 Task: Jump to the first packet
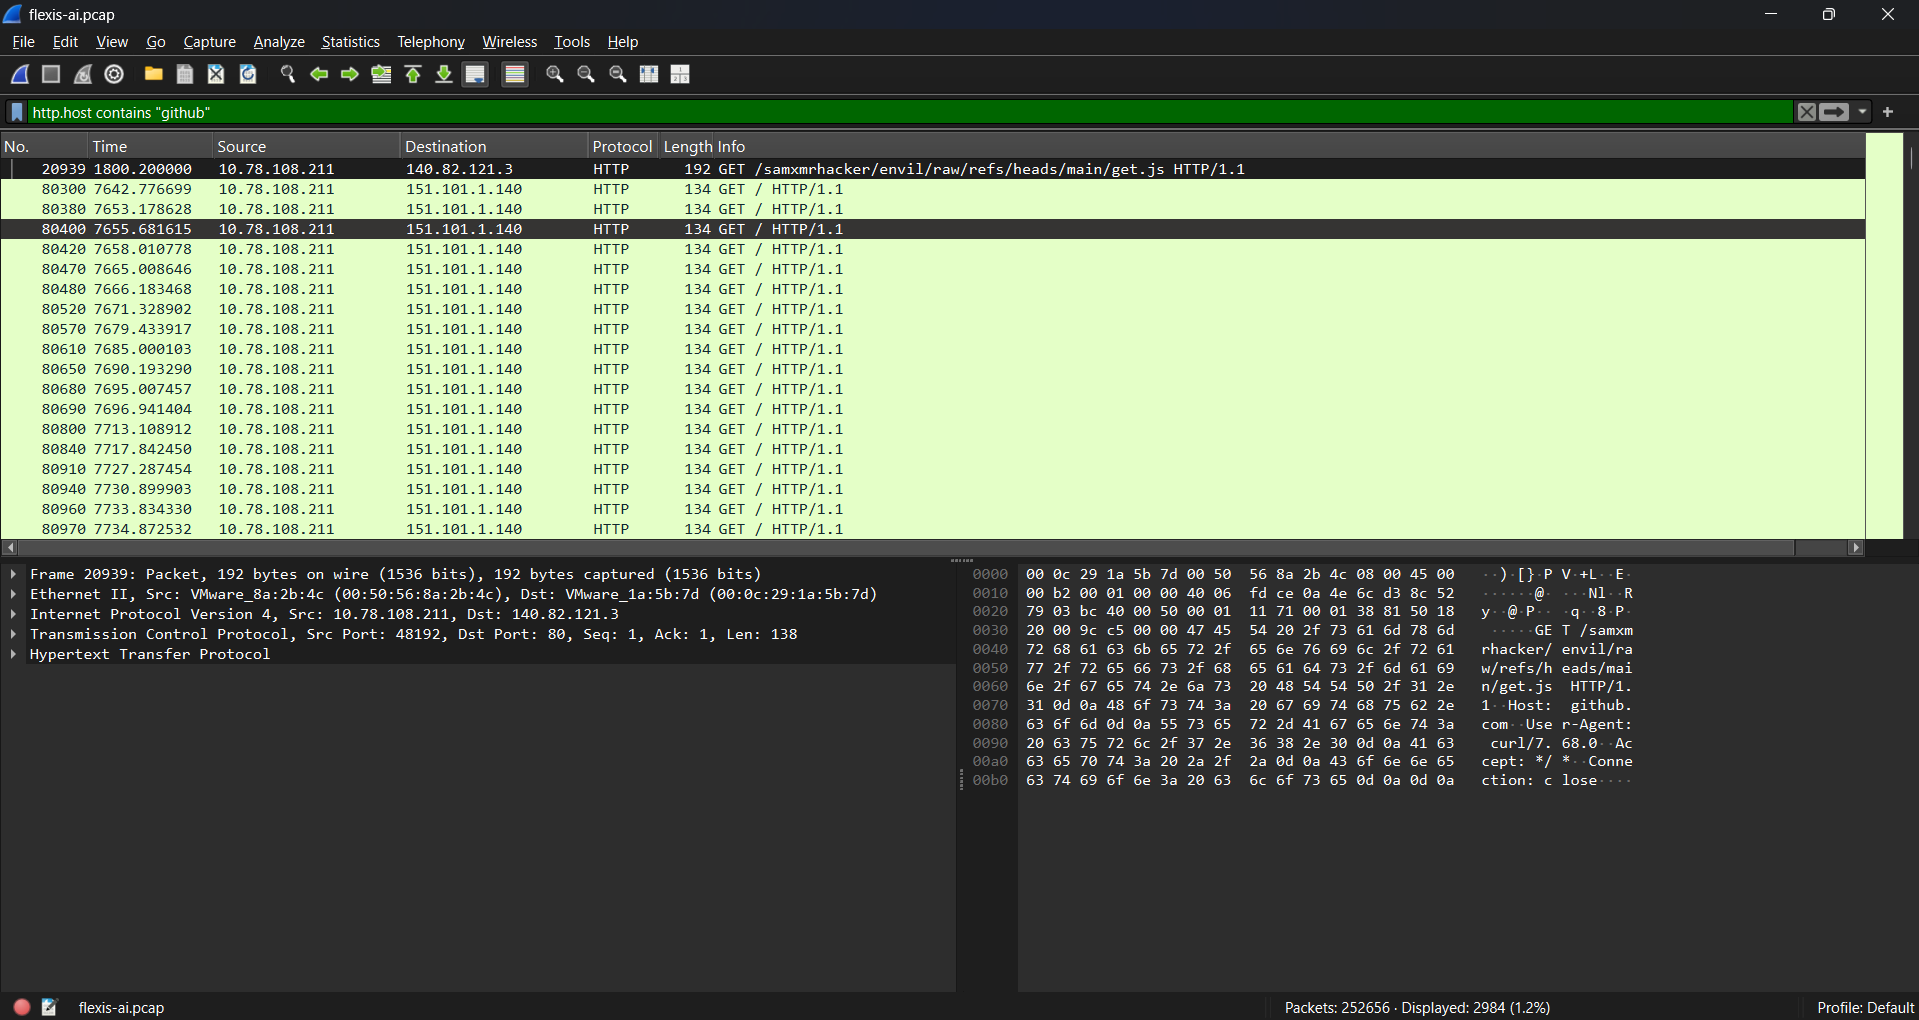(x=413, y=74)
